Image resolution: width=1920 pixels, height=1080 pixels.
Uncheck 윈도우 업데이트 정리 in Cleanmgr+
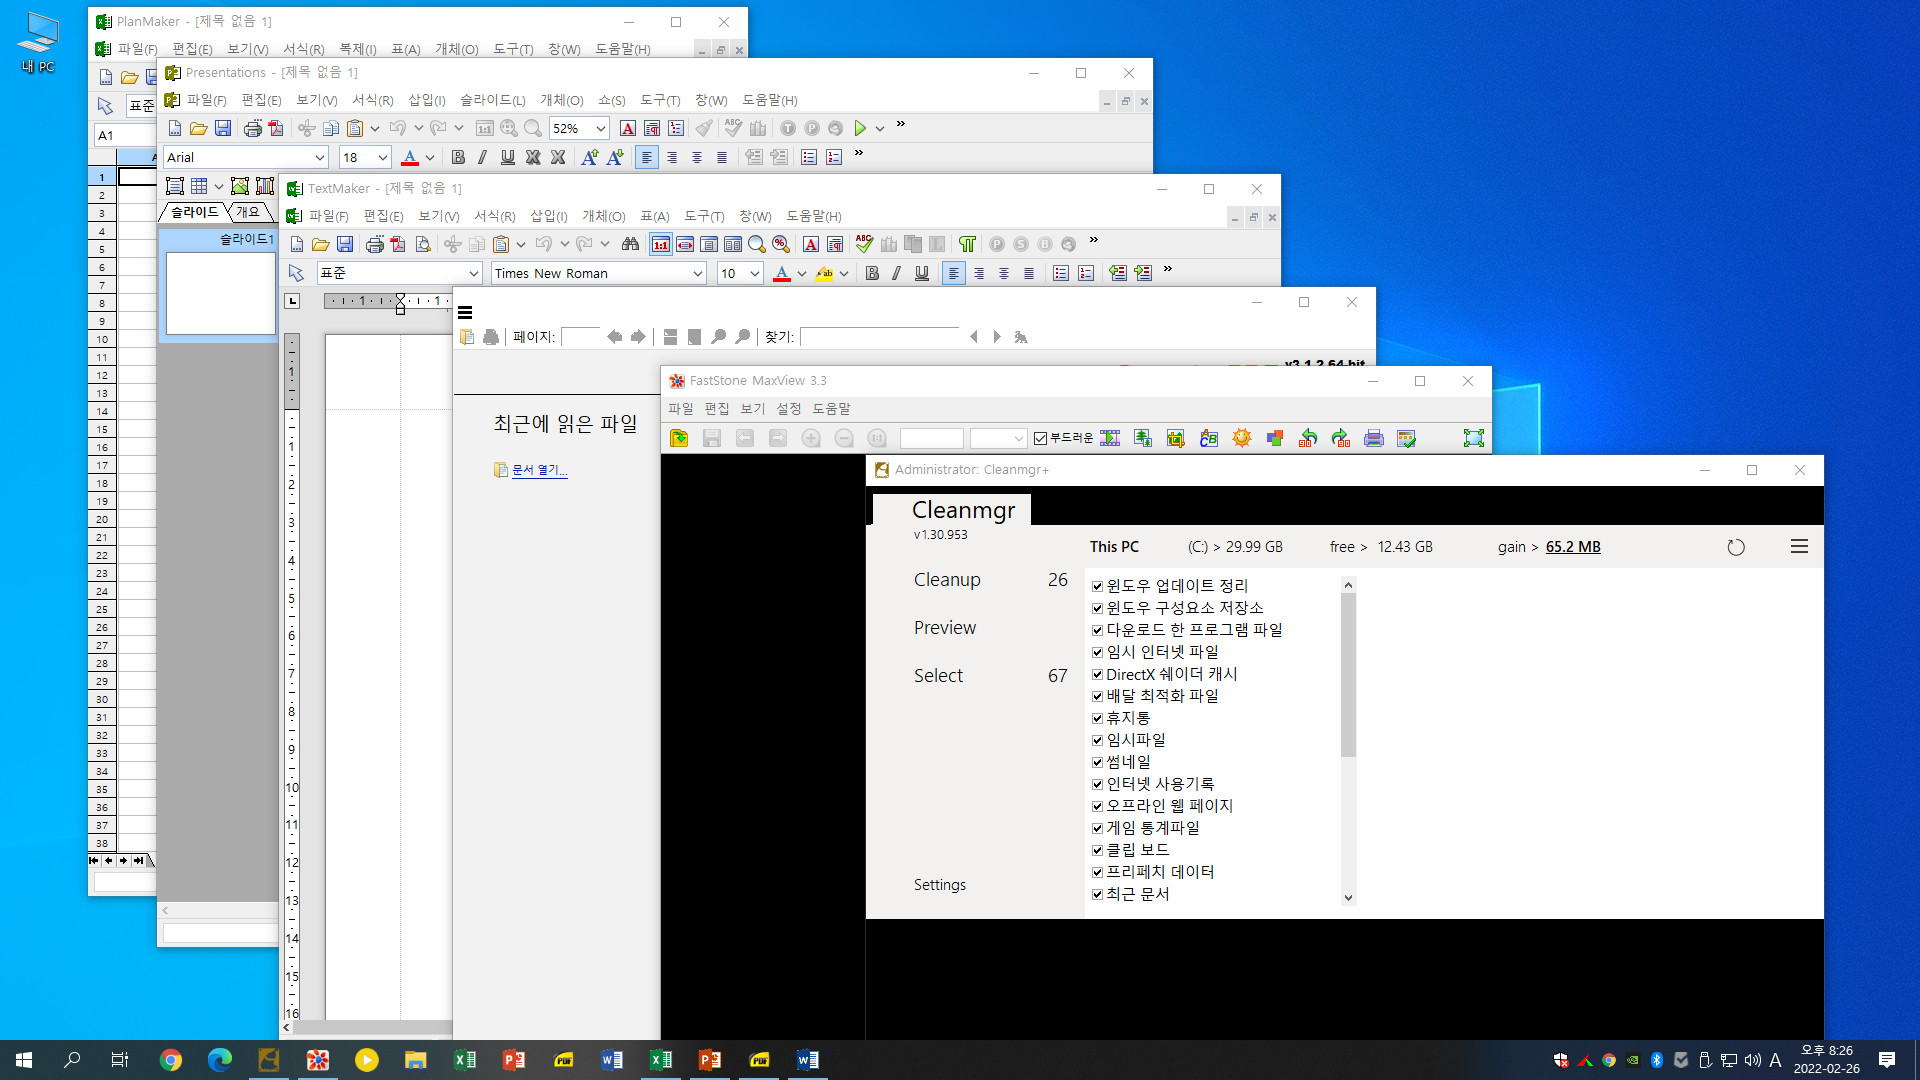[x=1097, y=586]
